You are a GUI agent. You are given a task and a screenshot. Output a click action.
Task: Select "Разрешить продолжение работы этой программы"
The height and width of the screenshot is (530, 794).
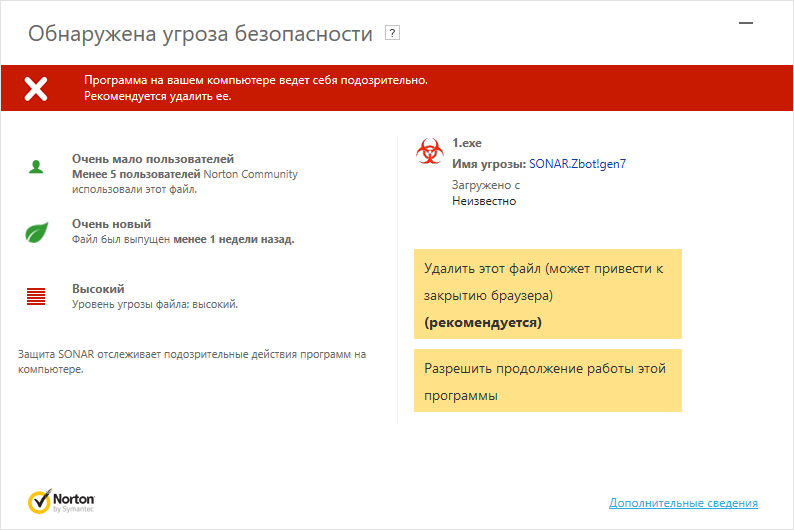[547, 381]
